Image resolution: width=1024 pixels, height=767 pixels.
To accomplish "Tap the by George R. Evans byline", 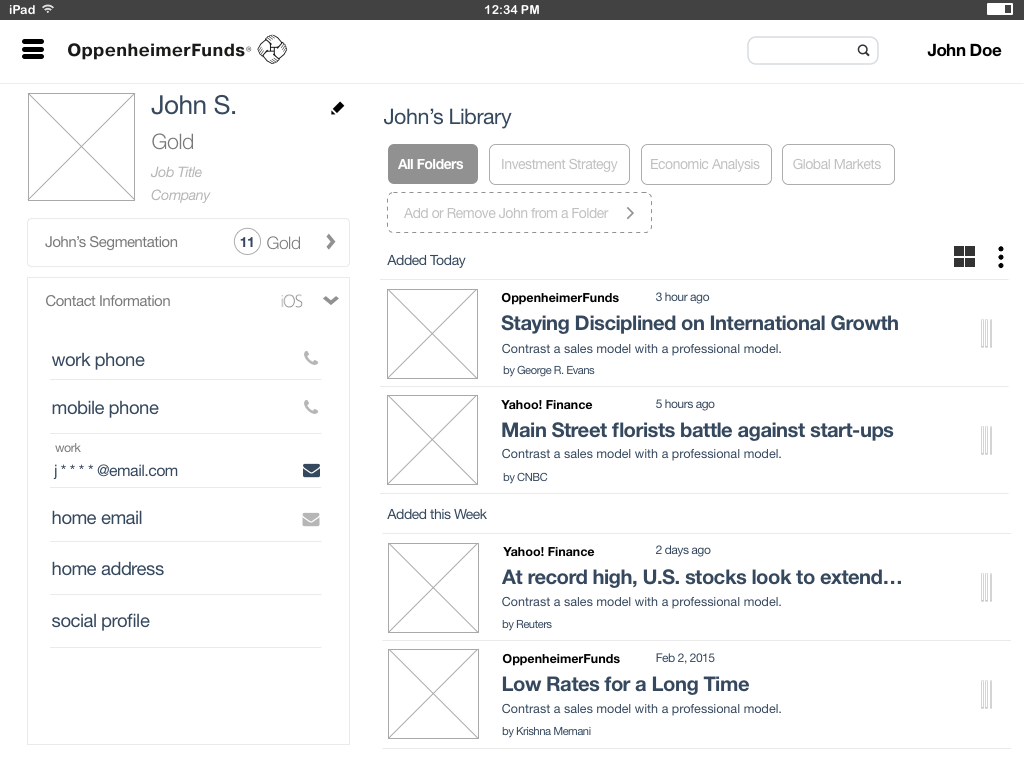I will [x=549, y=370].
